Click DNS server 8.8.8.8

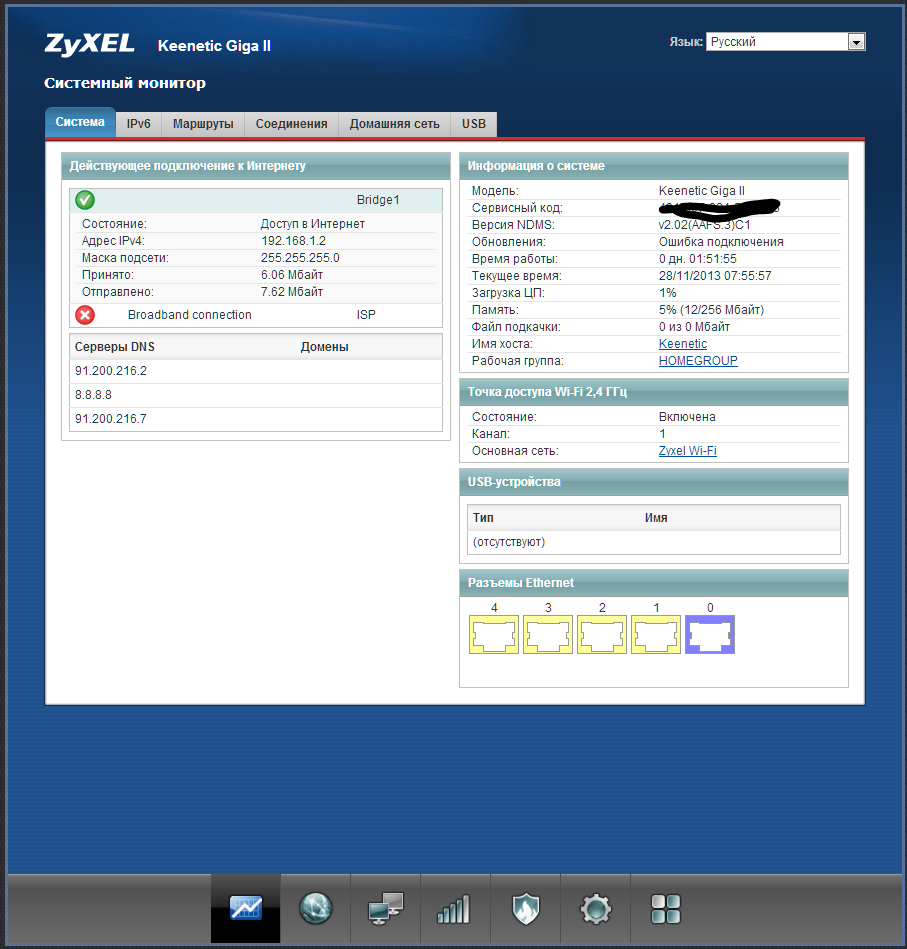pyautogui.click(x=93, y=395)
